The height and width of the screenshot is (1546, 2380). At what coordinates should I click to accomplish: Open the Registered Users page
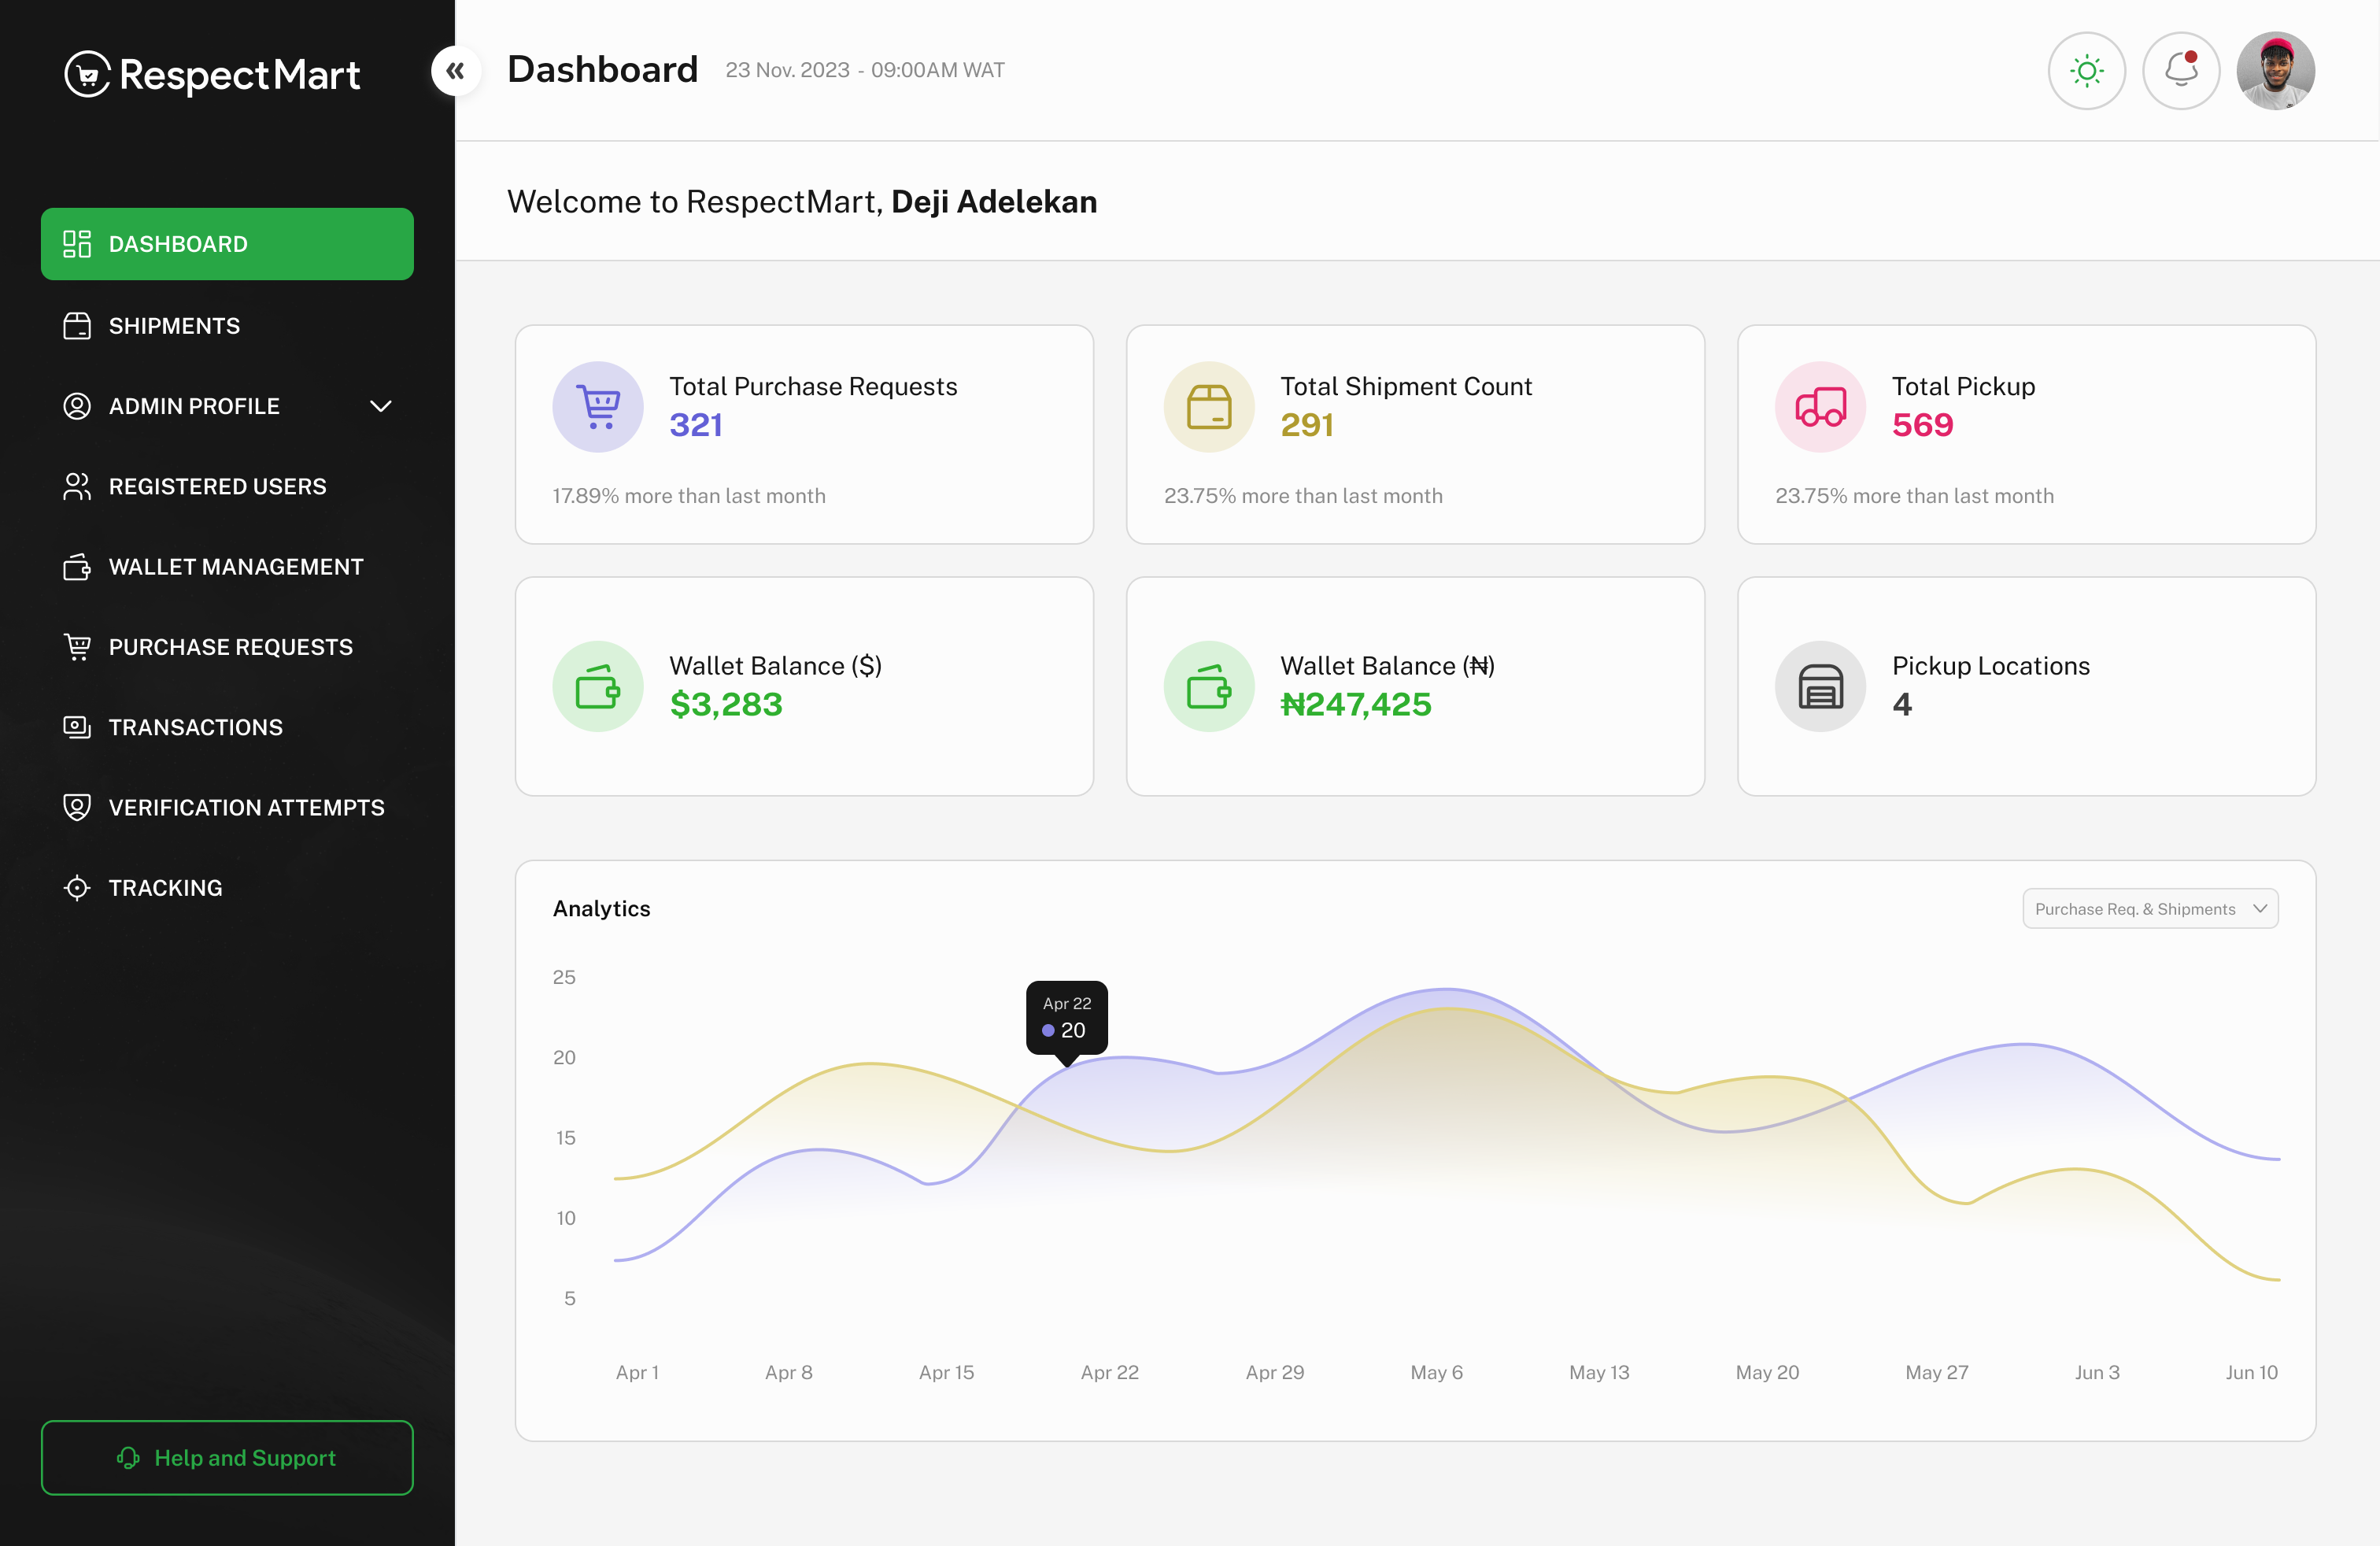[217, 487]
